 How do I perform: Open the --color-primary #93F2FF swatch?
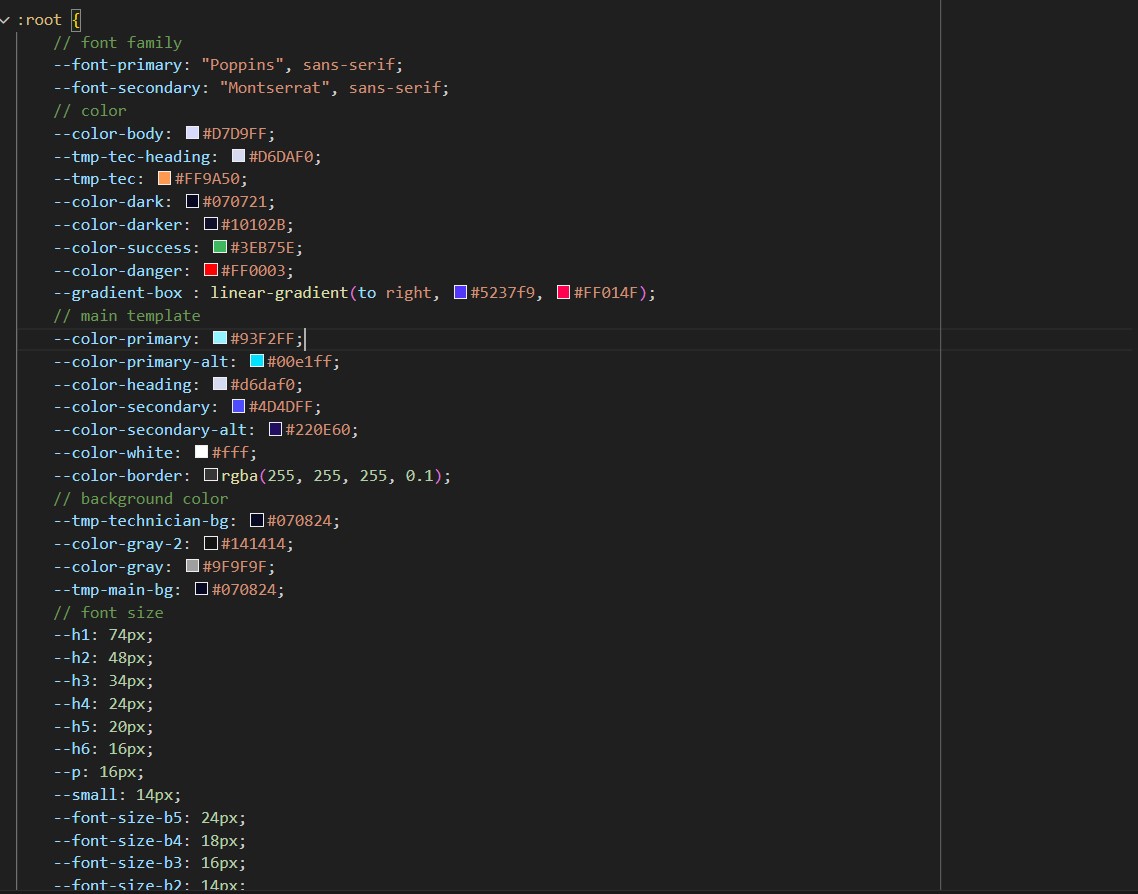pos(220,339)
